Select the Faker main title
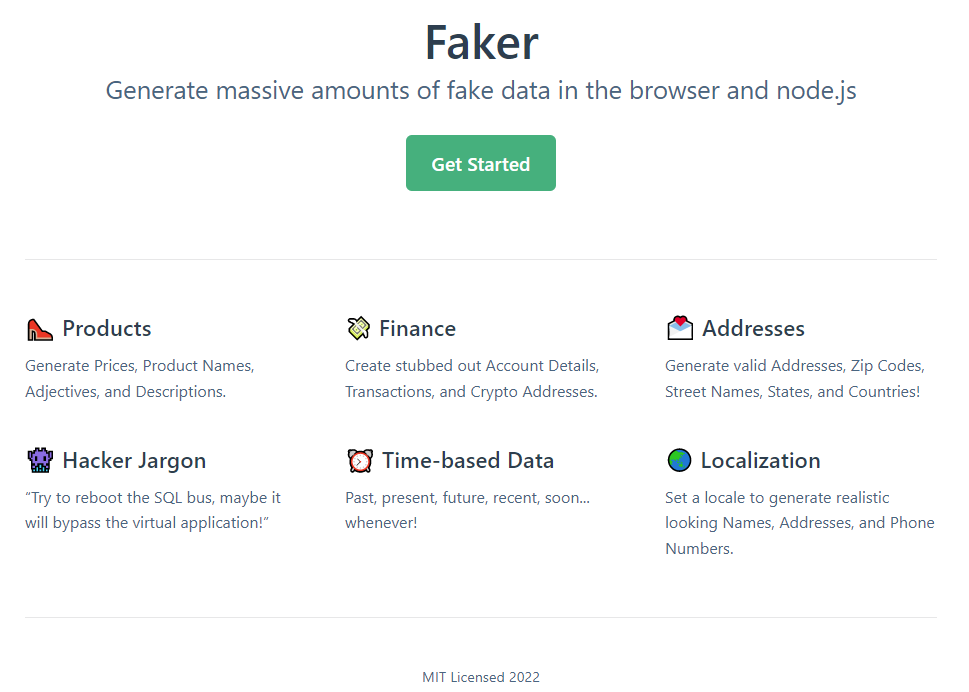 pyautogui.click(x=481, y=42)
